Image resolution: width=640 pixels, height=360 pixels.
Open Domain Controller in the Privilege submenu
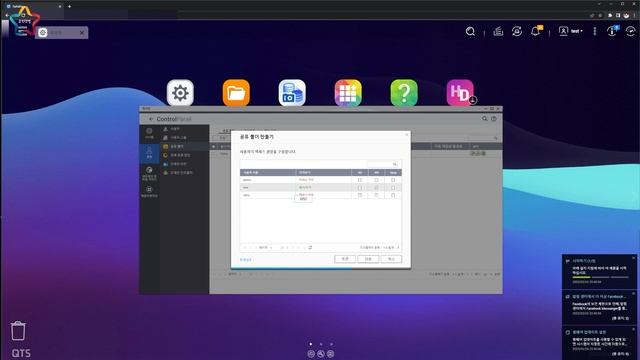(184, 173)
